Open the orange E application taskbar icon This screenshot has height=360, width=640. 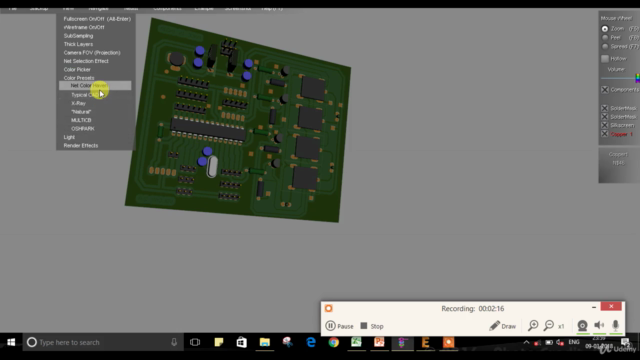point(425,342)
